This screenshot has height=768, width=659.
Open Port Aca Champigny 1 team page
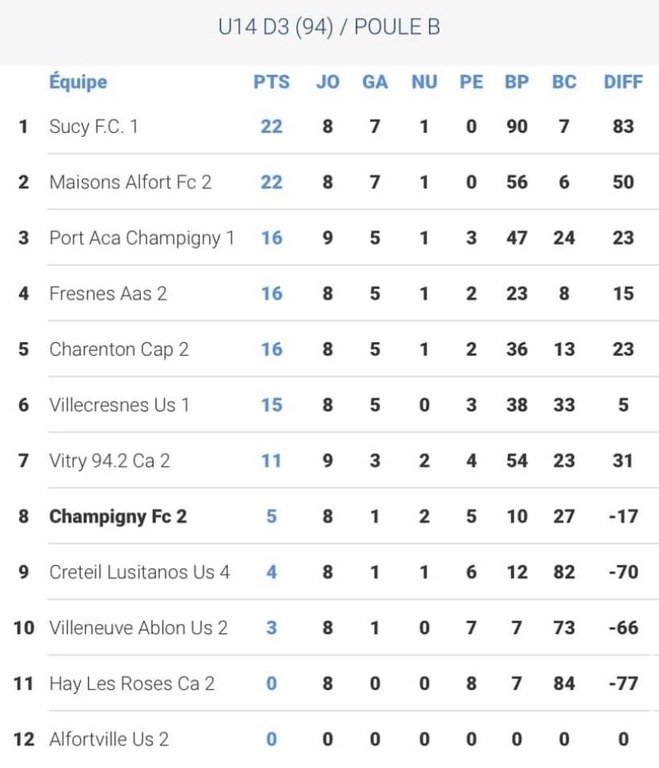pyautogui.click(x=142, y=238)
